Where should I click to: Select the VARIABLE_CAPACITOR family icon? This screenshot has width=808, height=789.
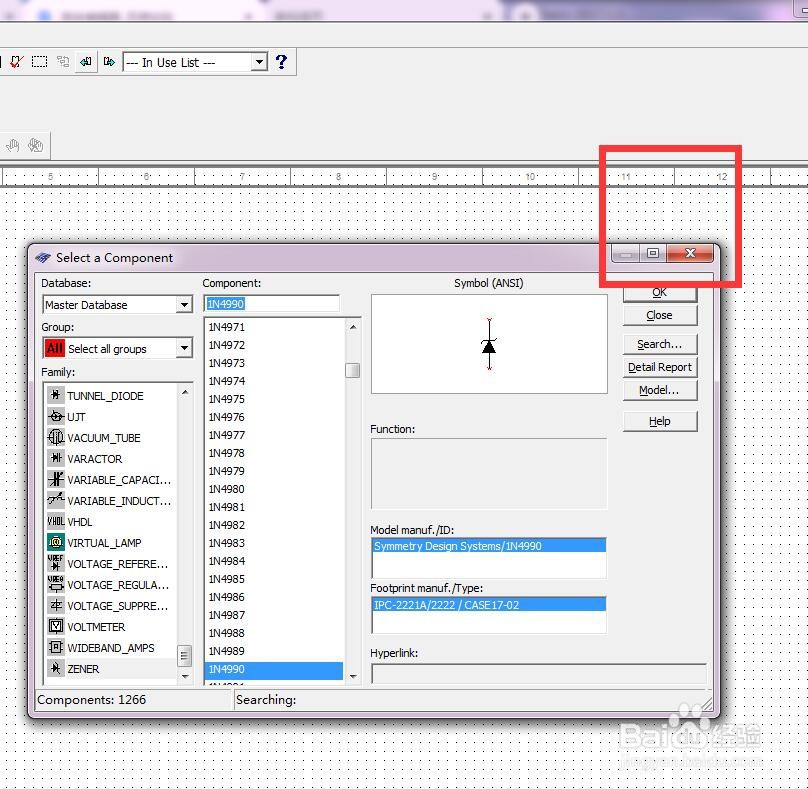pyautogui.click(x=56, y=479)
